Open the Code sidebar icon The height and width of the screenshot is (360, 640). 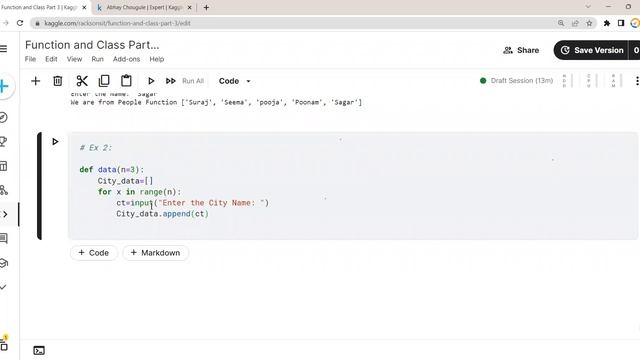coord(4,214)
